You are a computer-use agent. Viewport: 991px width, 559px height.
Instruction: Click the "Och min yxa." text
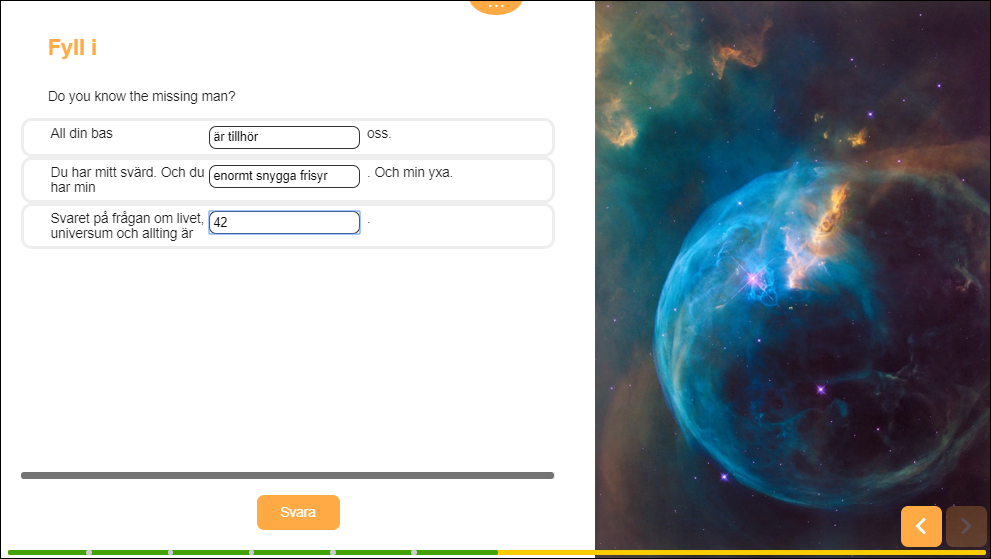tap(413, 172)
